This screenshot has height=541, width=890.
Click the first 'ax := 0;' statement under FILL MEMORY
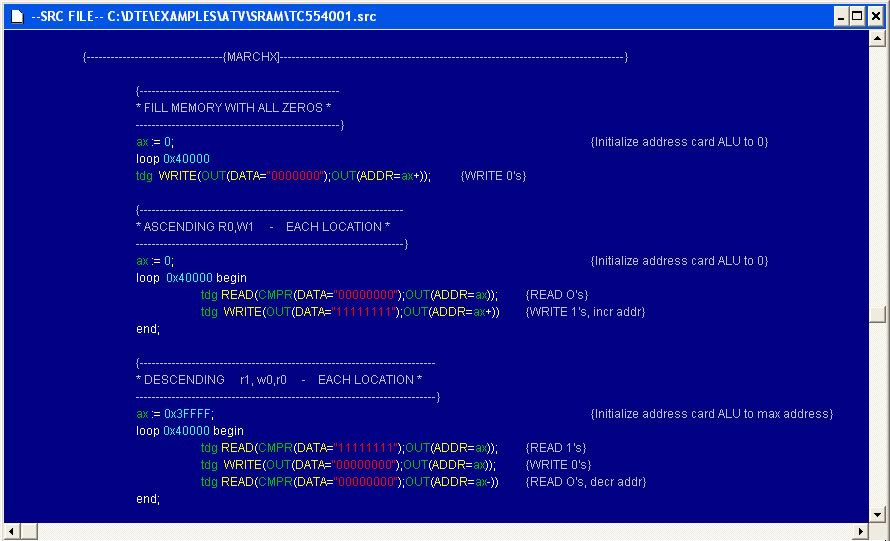point(155,142)
